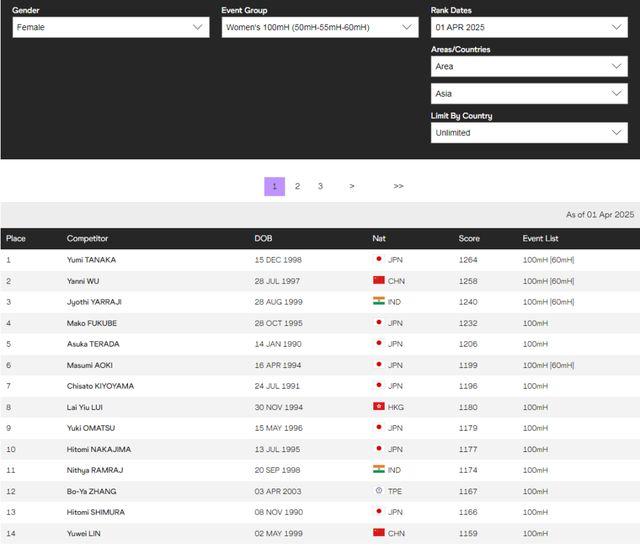This screenshot has width=640, height=548.
Task: Open the Rank Dates dropdown 01 APR 2025
Action: point(529,27)
